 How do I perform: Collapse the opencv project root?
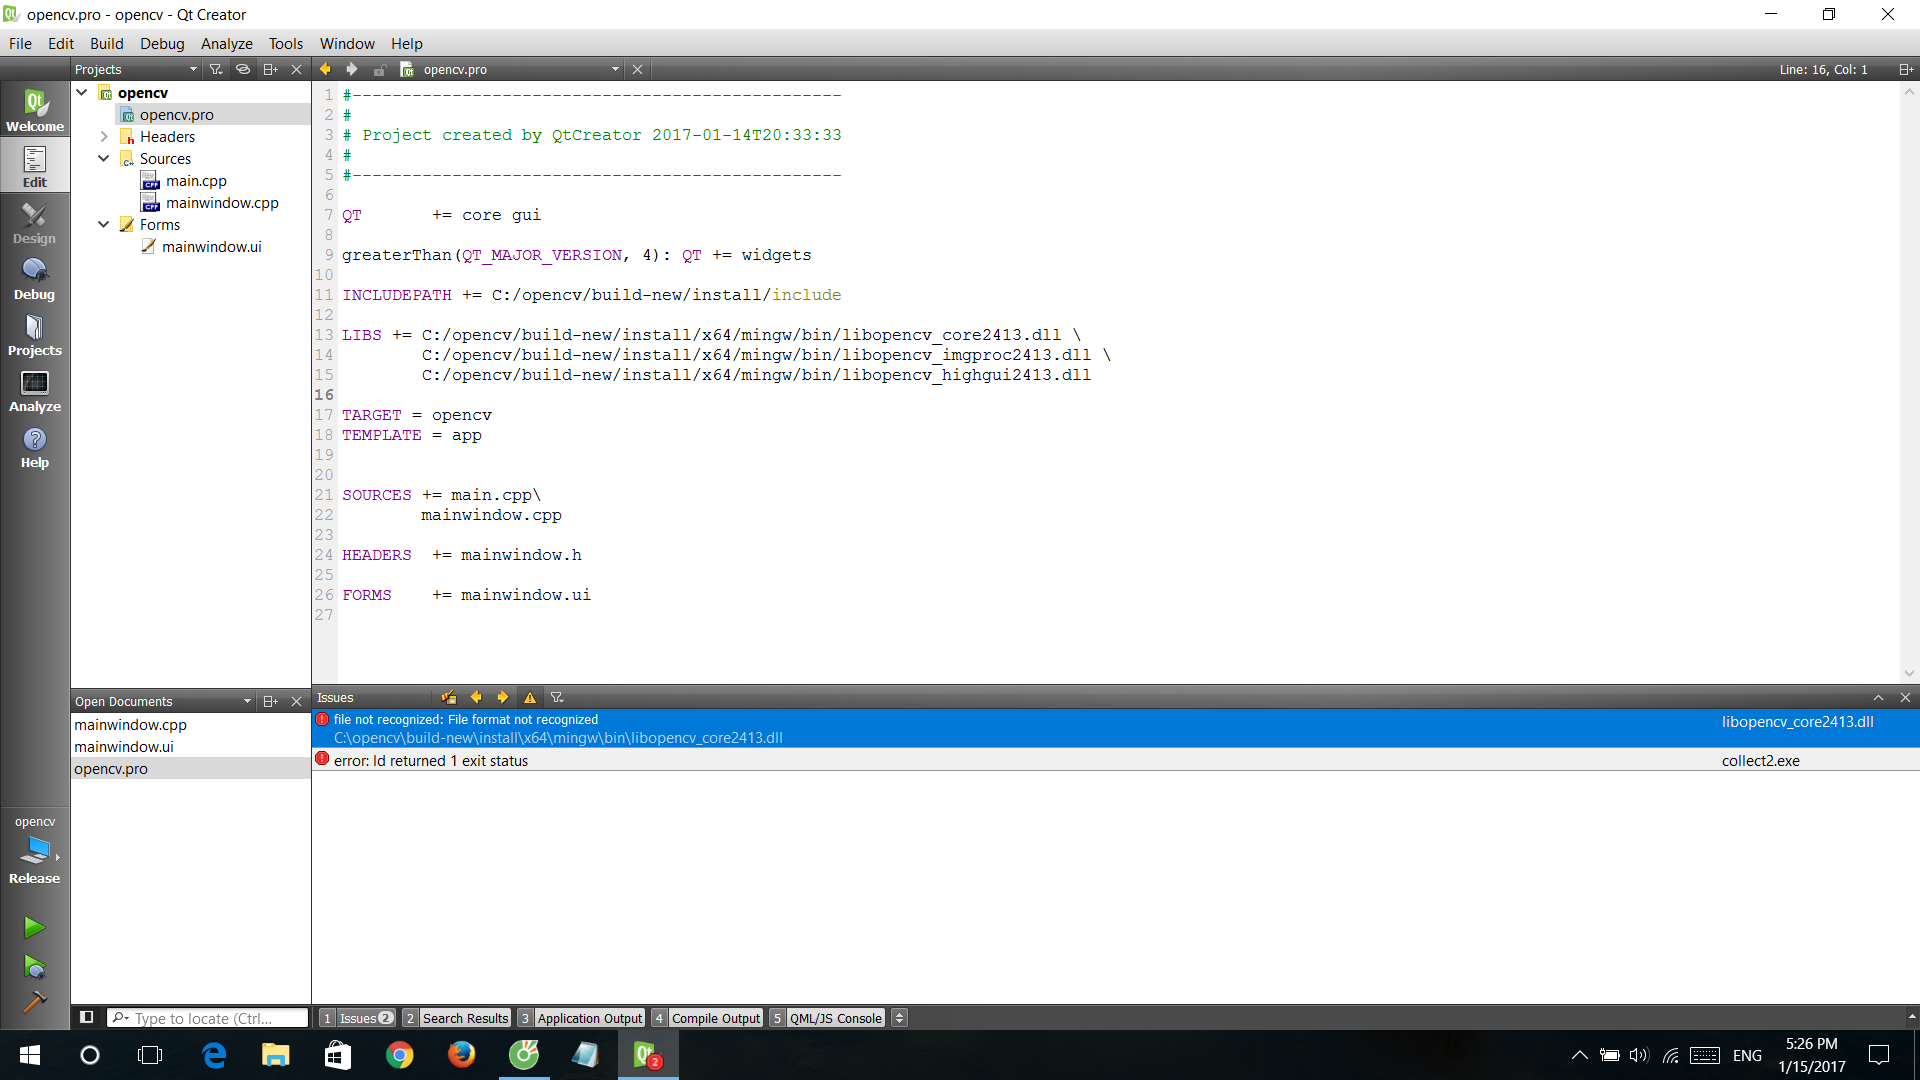pos(82,92)
